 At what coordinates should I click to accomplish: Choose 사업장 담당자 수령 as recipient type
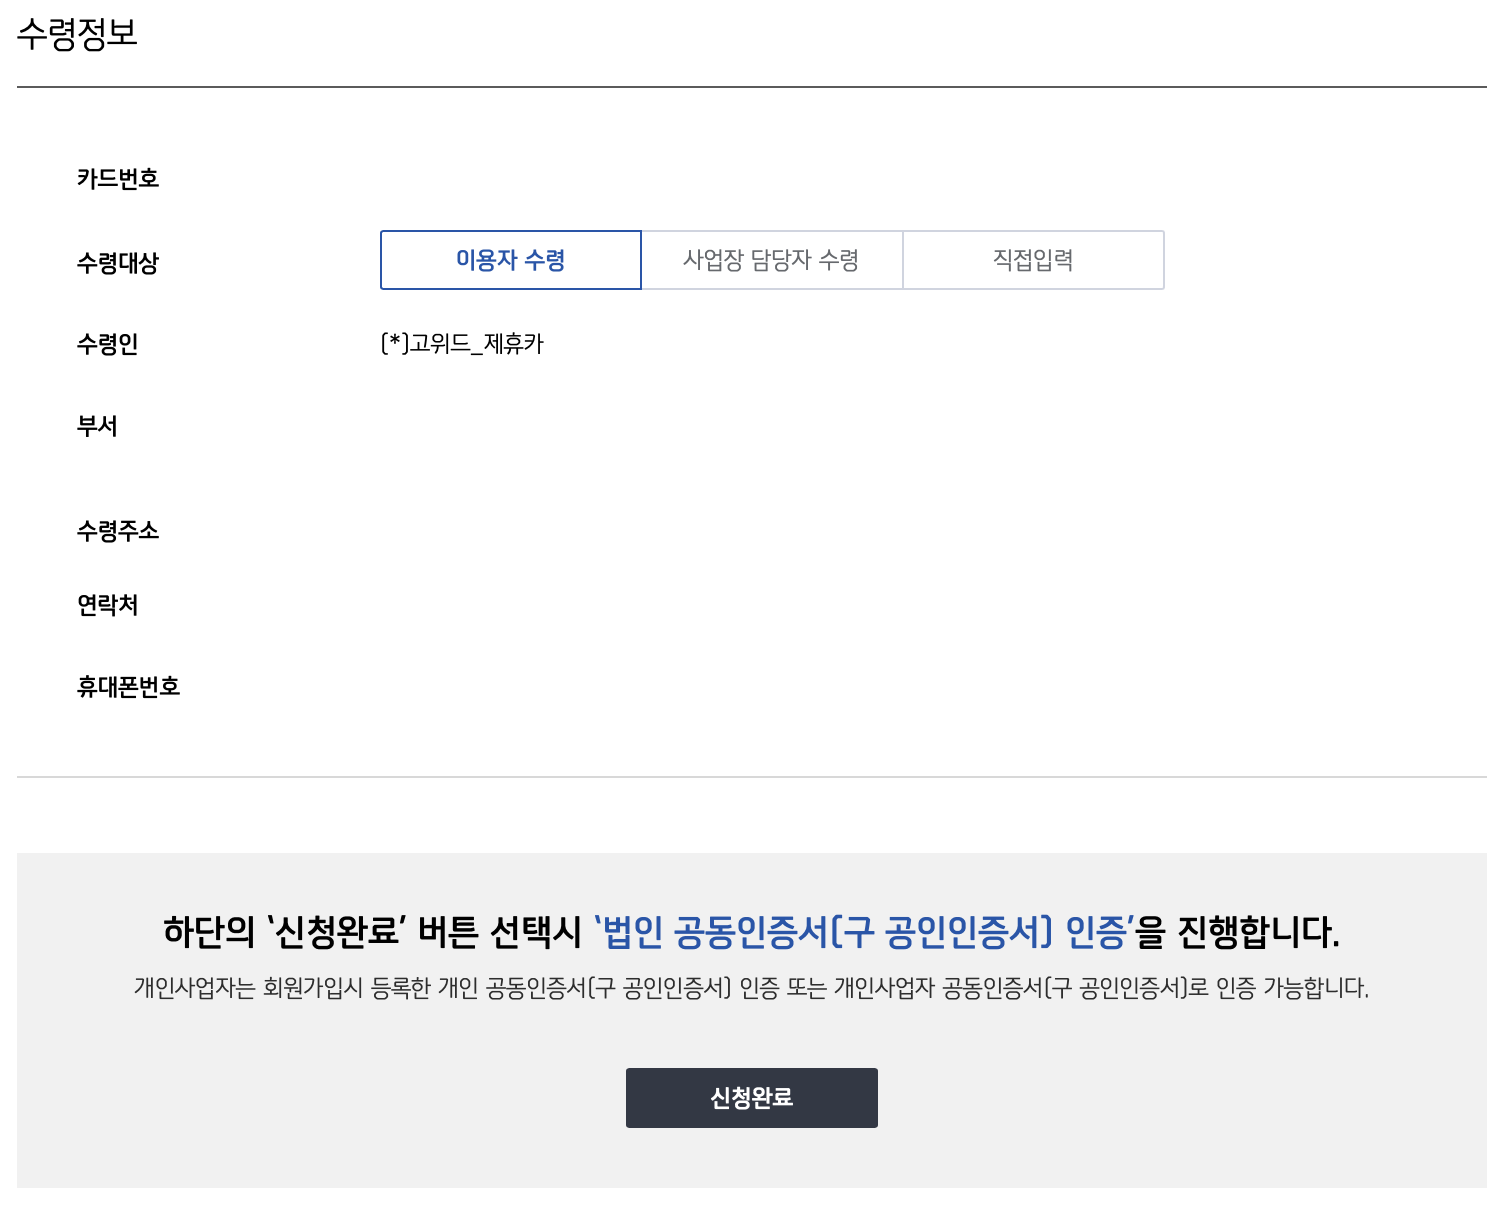pyautogui.click(x=771, y=260)
